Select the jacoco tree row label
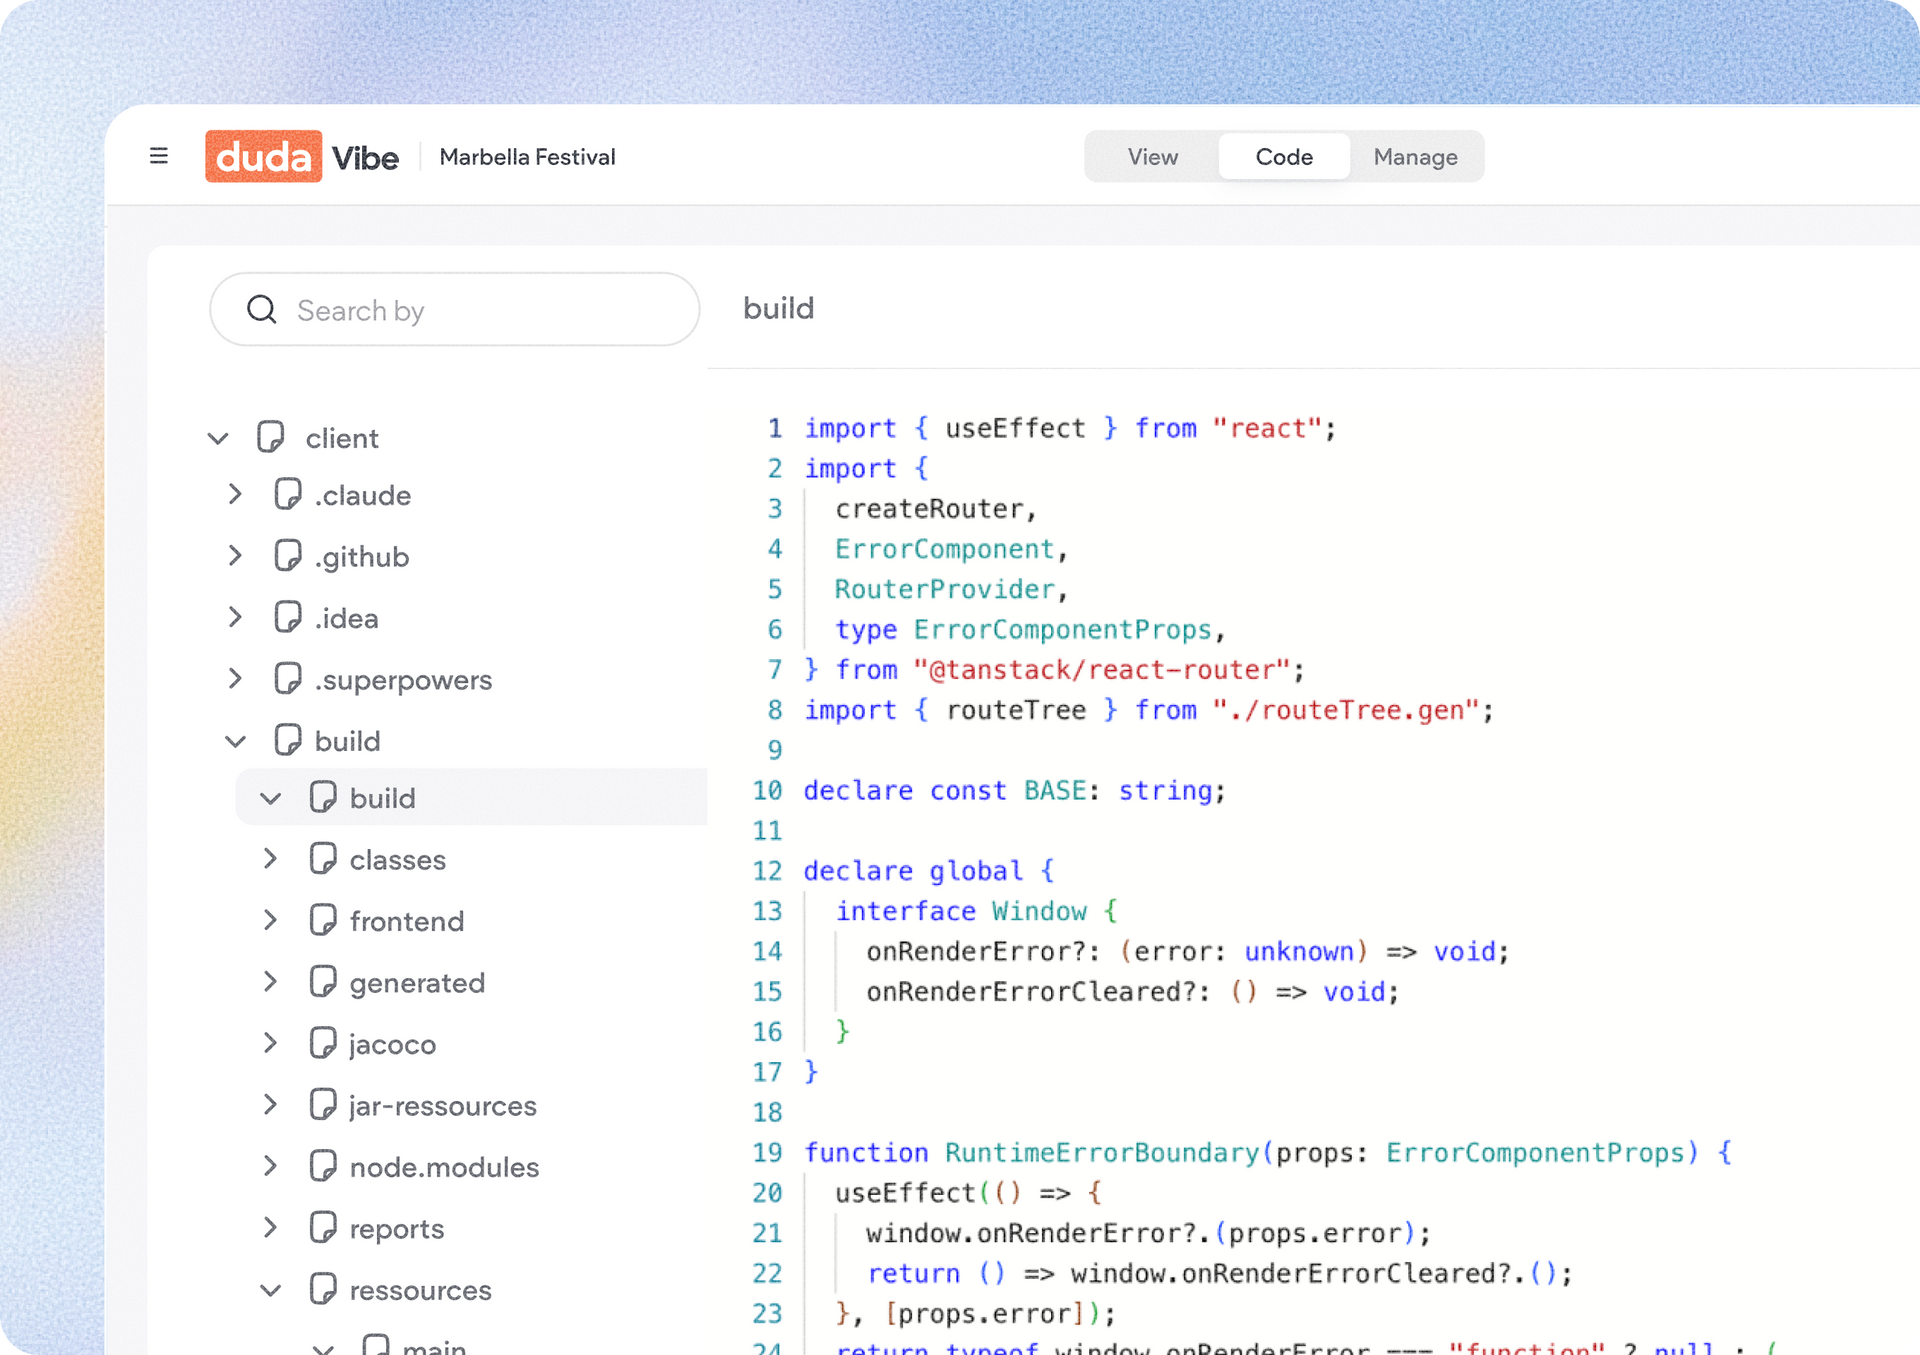This screenshot has height=1355, width=1920. tap(392, 1044)
